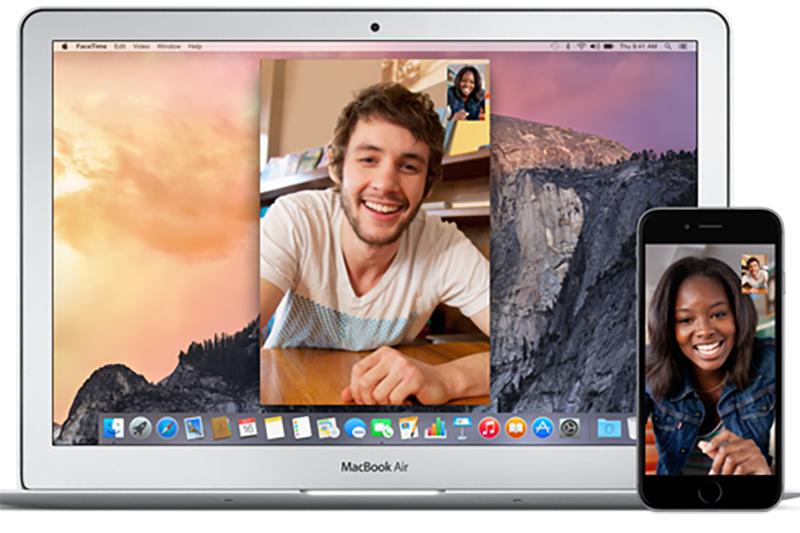Open System Preferences gear in dock

(x=569, y=428)
